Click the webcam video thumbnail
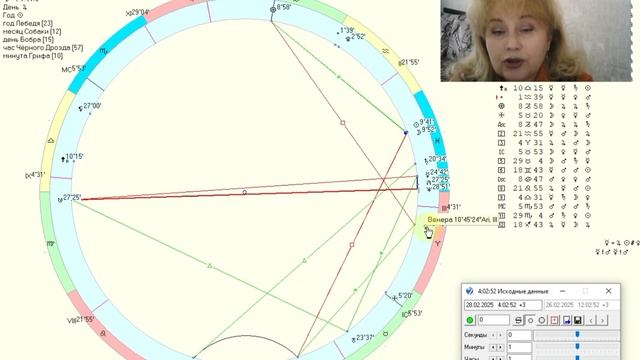The width and height of the screenshot is (640, 360). tap(536, 41)
